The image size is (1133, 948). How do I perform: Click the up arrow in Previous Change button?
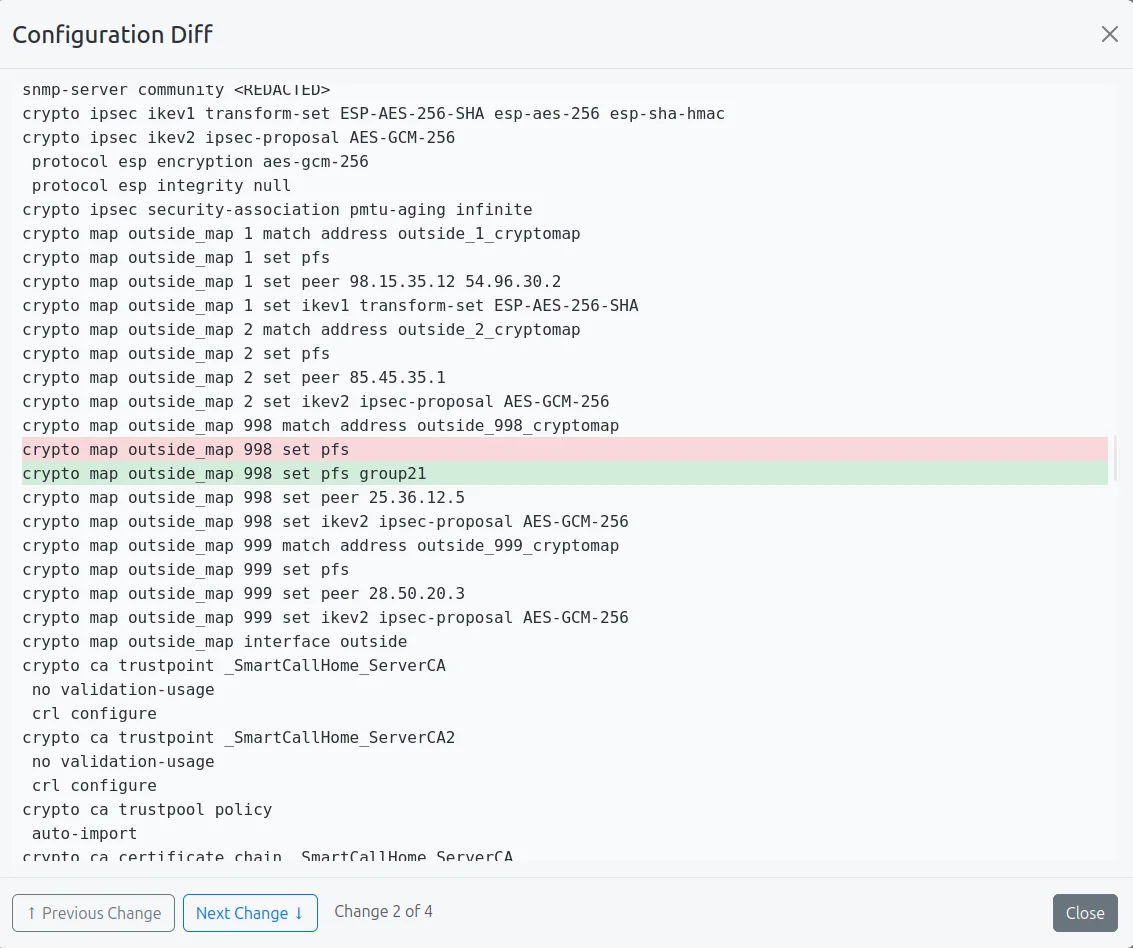point(32,913)
